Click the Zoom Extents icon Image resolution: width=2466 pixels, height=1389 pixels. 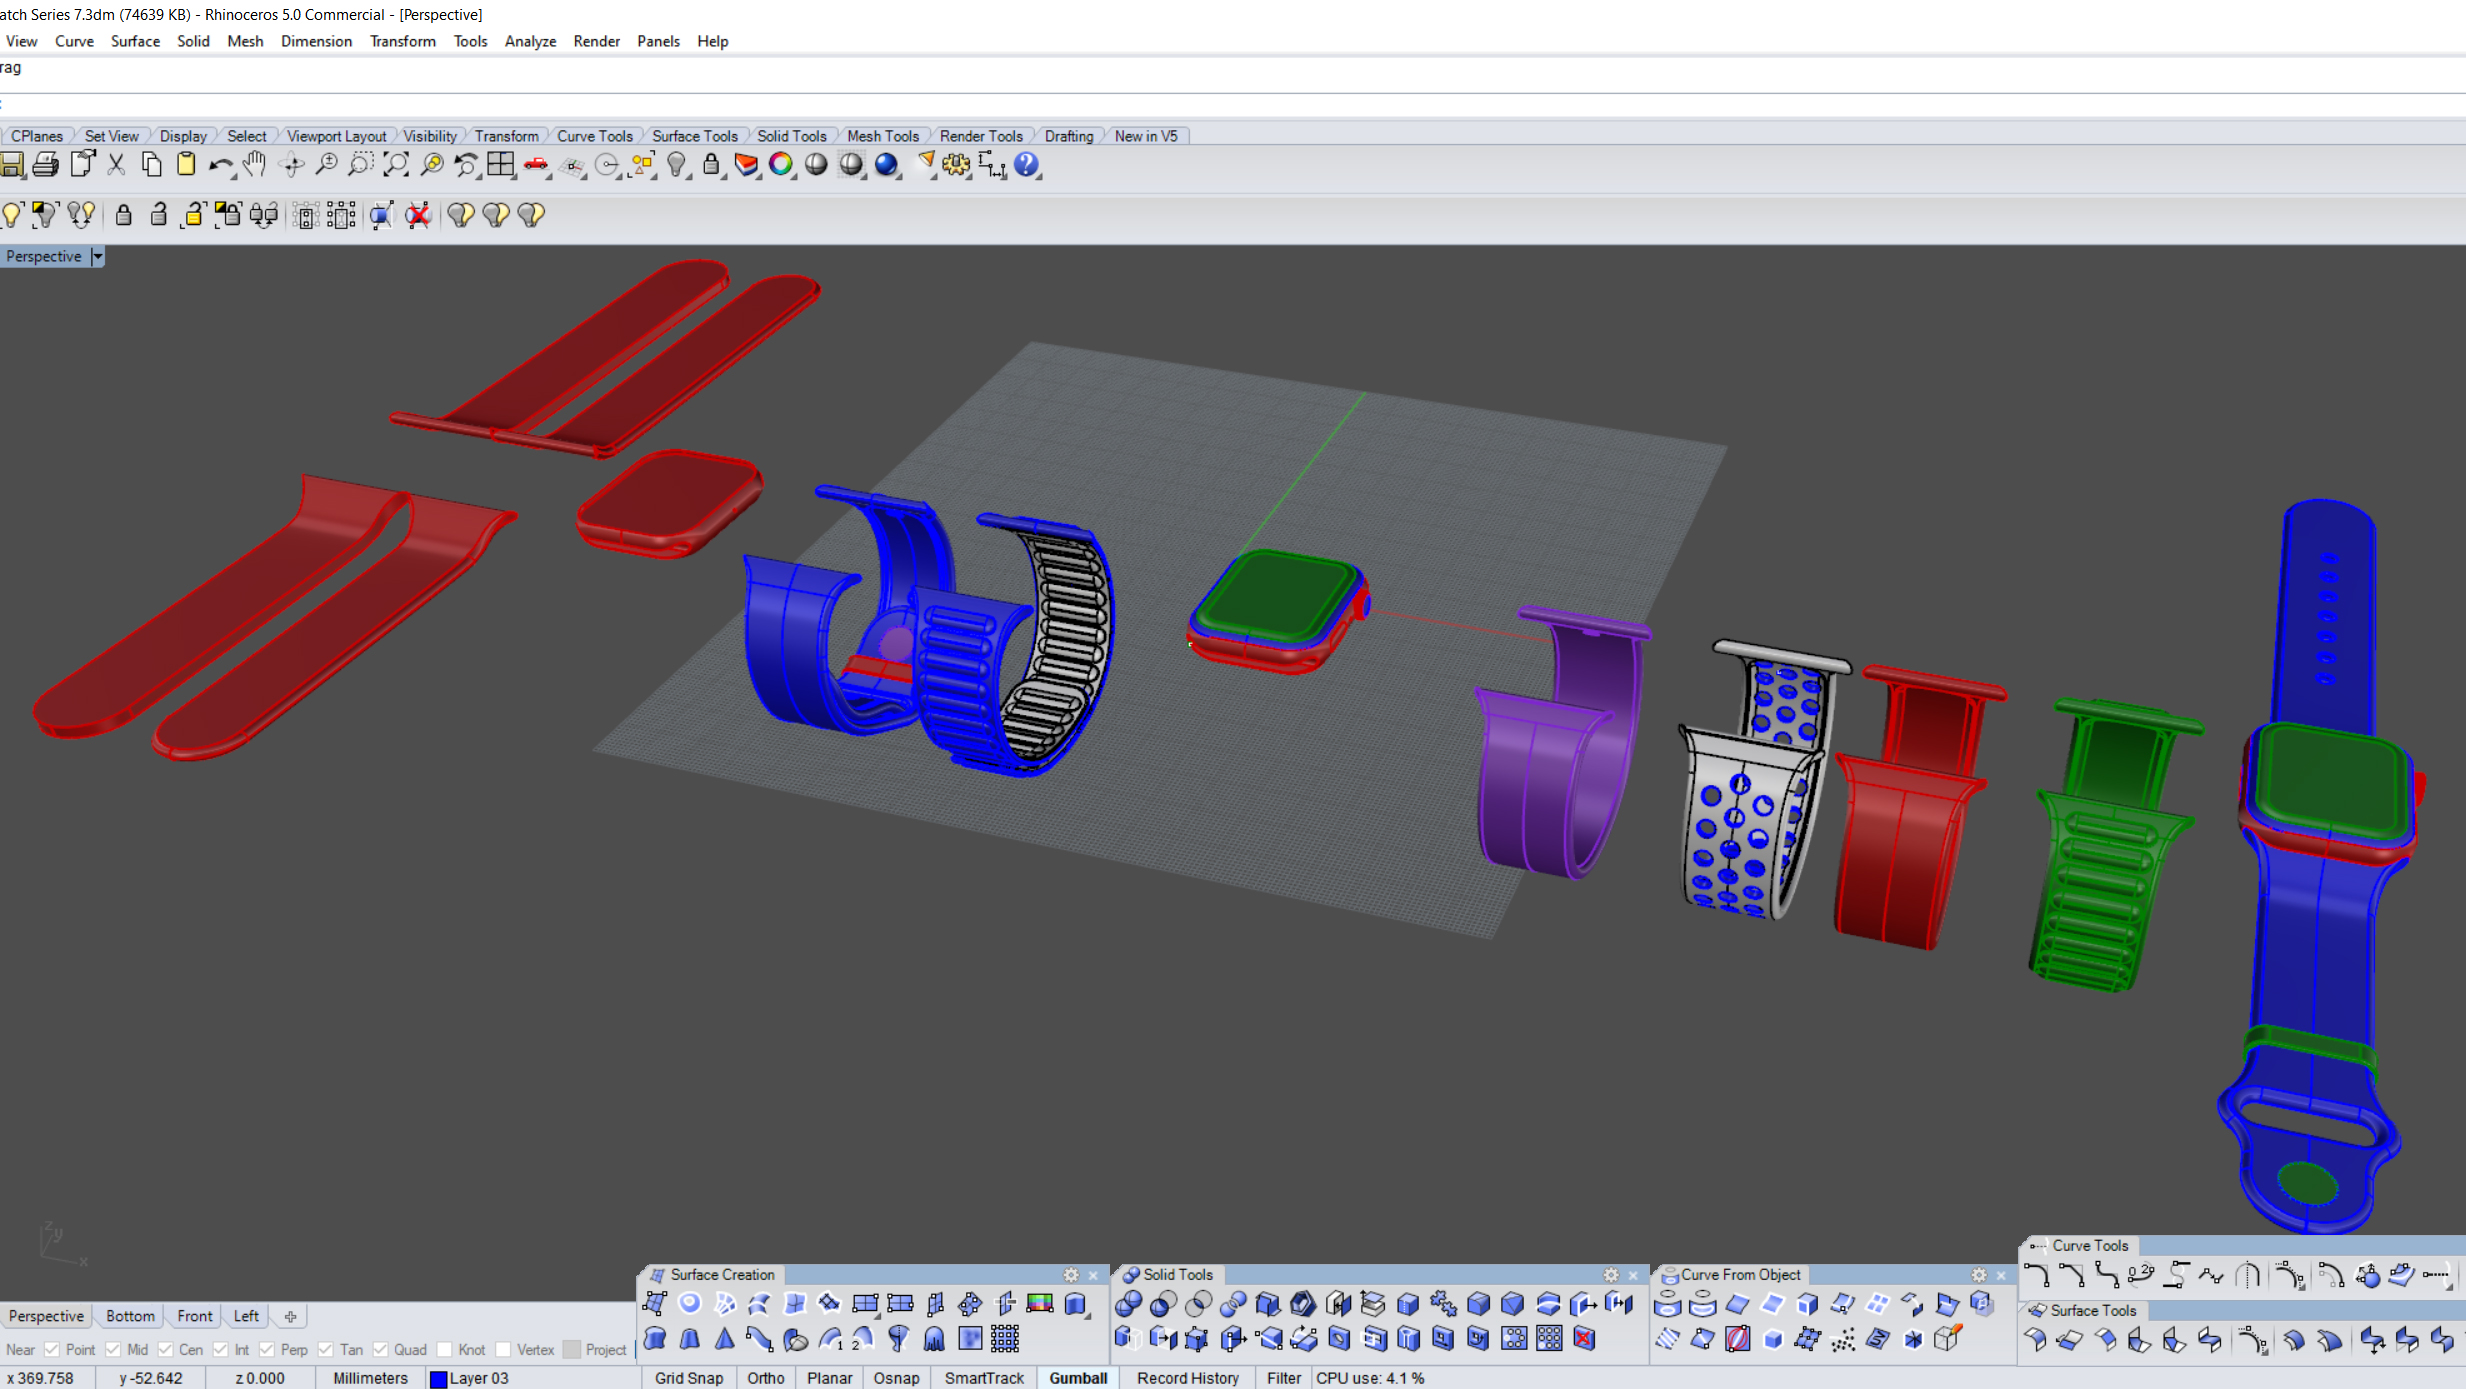tap(396, 165)
